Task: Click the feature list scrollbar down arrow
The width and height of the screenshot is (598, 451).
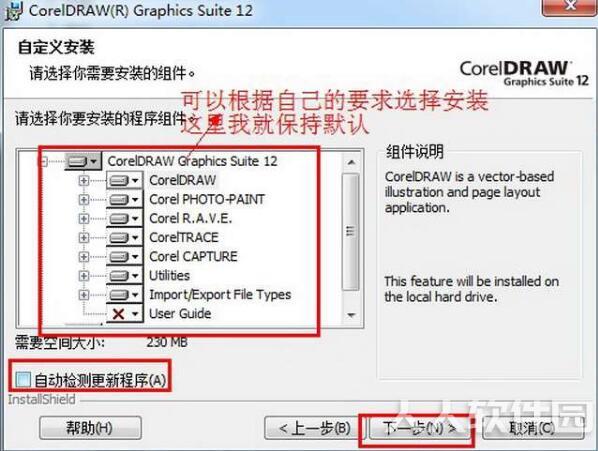Action: click(x=351, y=315)
